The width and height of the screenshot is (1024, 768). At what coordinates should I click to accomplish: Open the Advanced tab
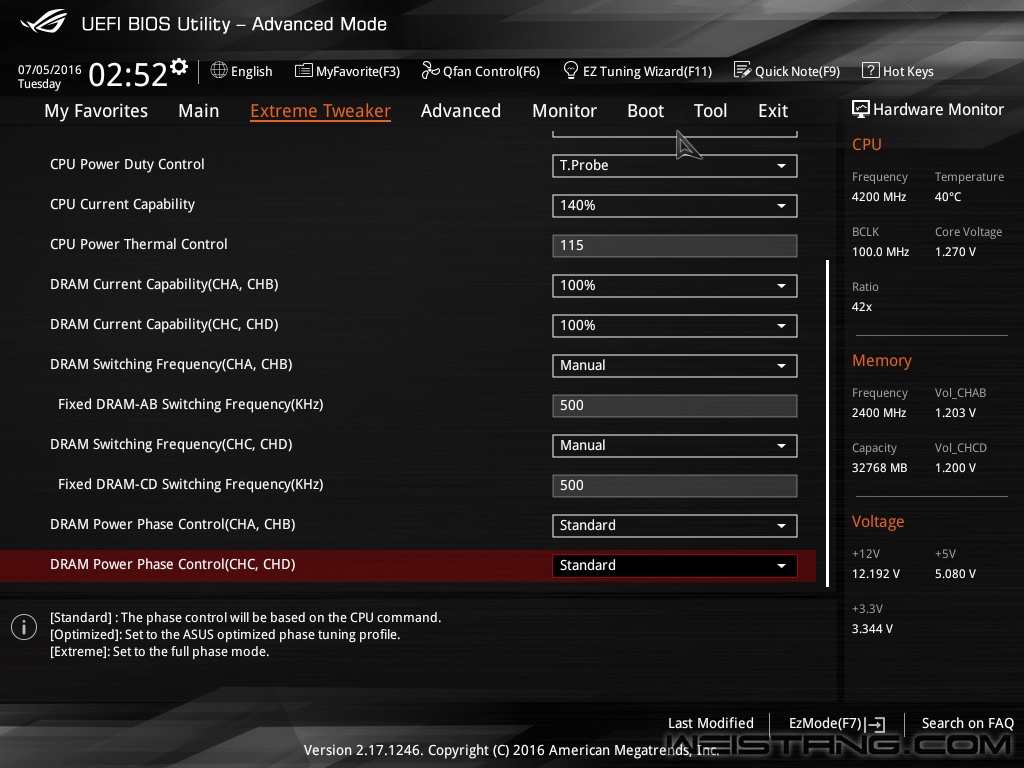[x=460, y=111]
